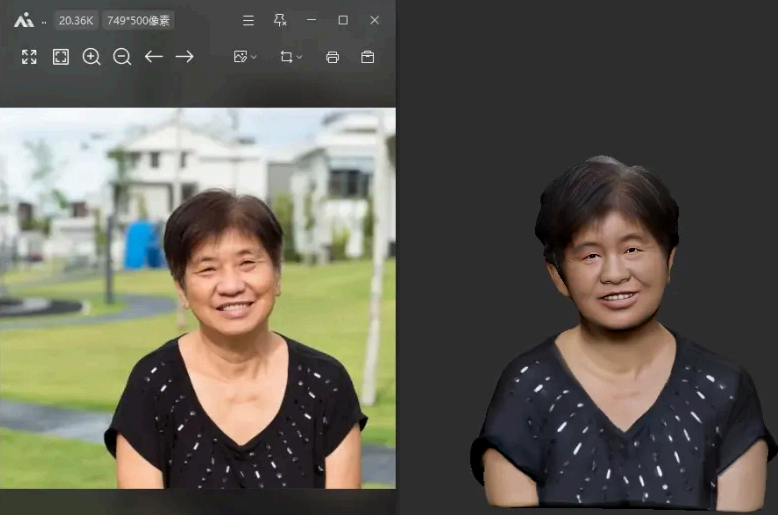The height and width of the screenshot is (515, 778).
Task: Zoom in on the photo
Action: tap(91, 57)
